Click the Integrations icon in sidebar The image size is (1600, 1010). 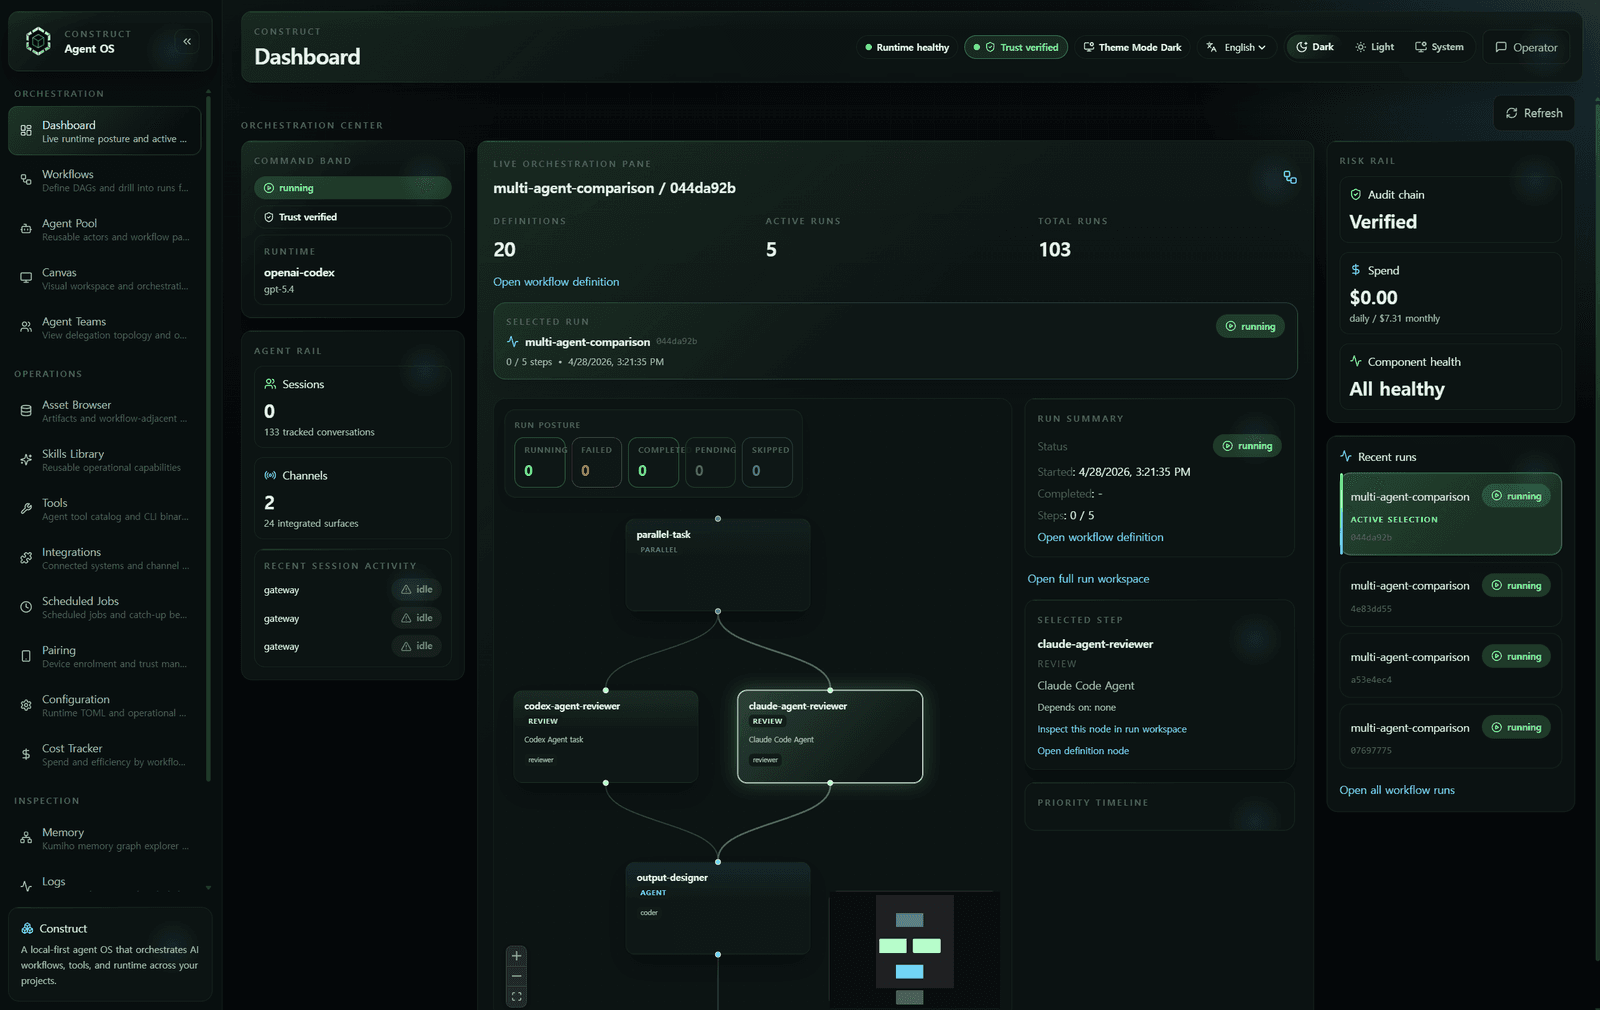pos(26,558)
